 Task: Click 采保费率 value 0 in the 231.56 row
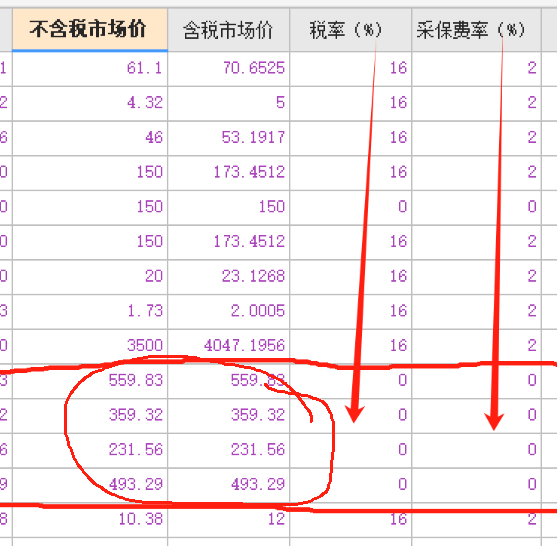point(476,450)
